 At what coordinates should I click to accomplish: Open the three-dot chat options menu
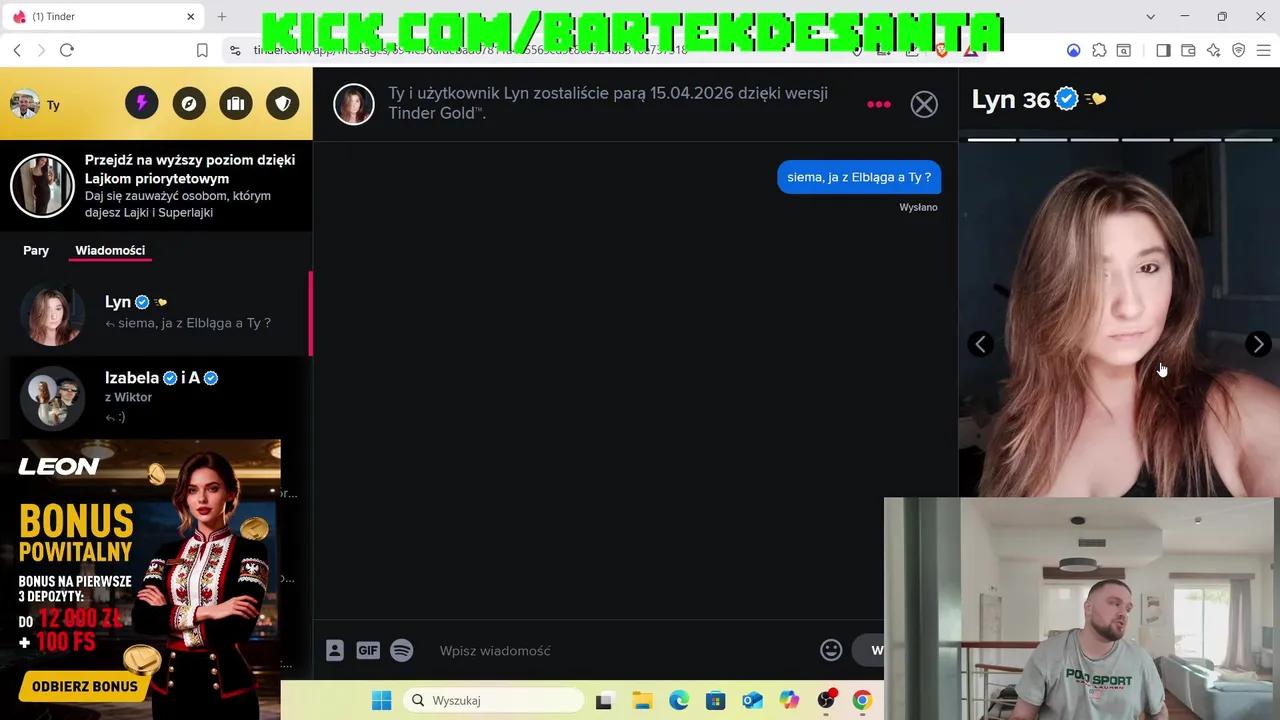tap(879, 104)
